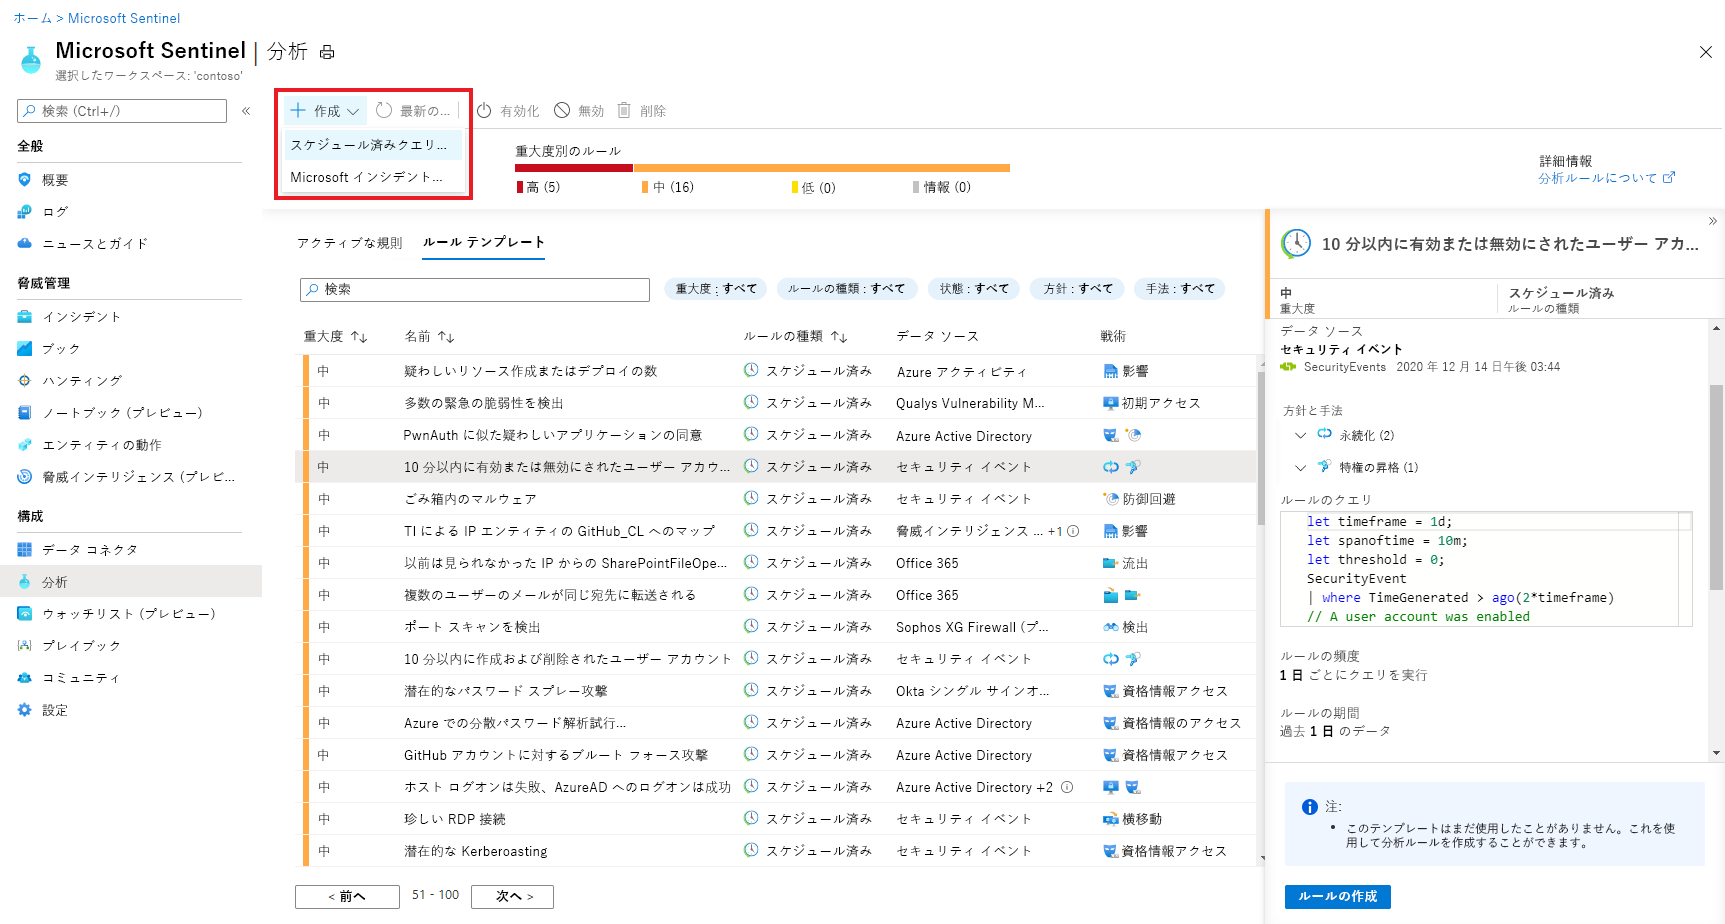Click the 有効化 power icon in toolbar
Screen dimensions: 1725x924
coord(484,111)
